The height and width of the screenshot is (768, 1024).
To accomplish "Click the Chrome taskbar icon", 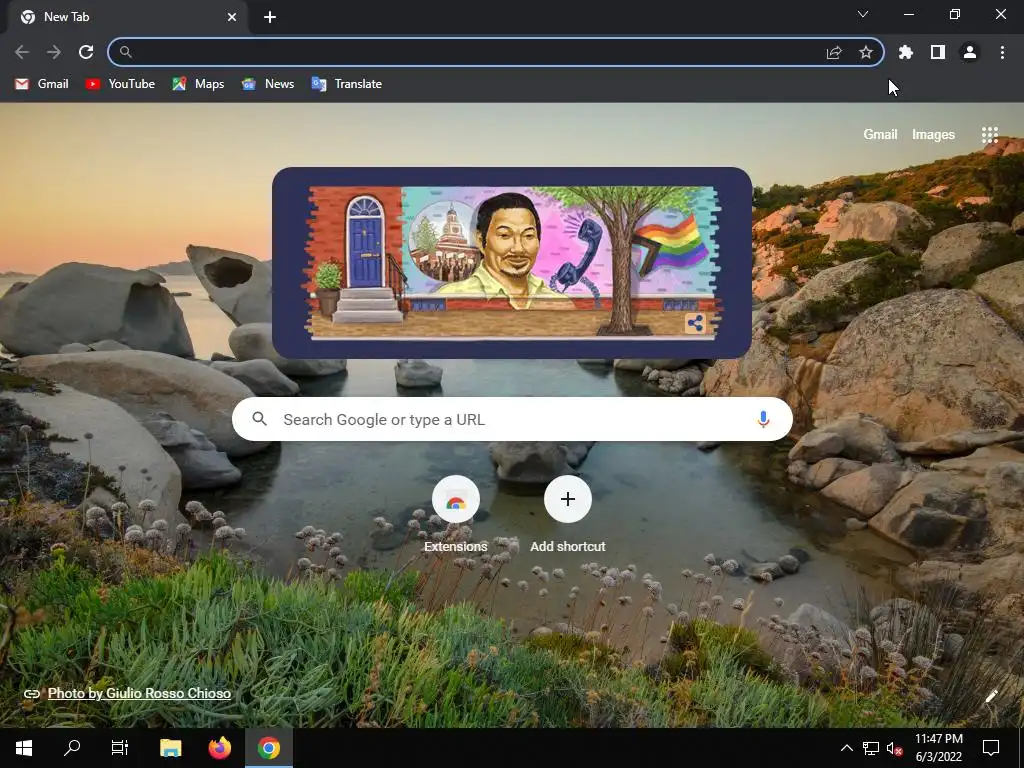I will (268, 748).
